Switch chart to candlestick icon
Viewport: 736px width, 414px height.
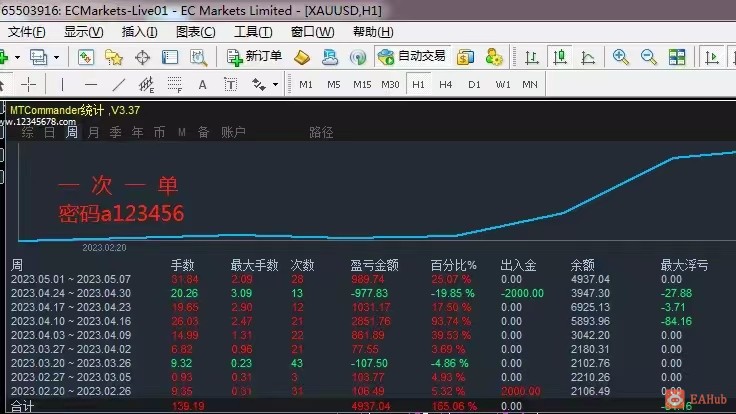tap(560, 57)
